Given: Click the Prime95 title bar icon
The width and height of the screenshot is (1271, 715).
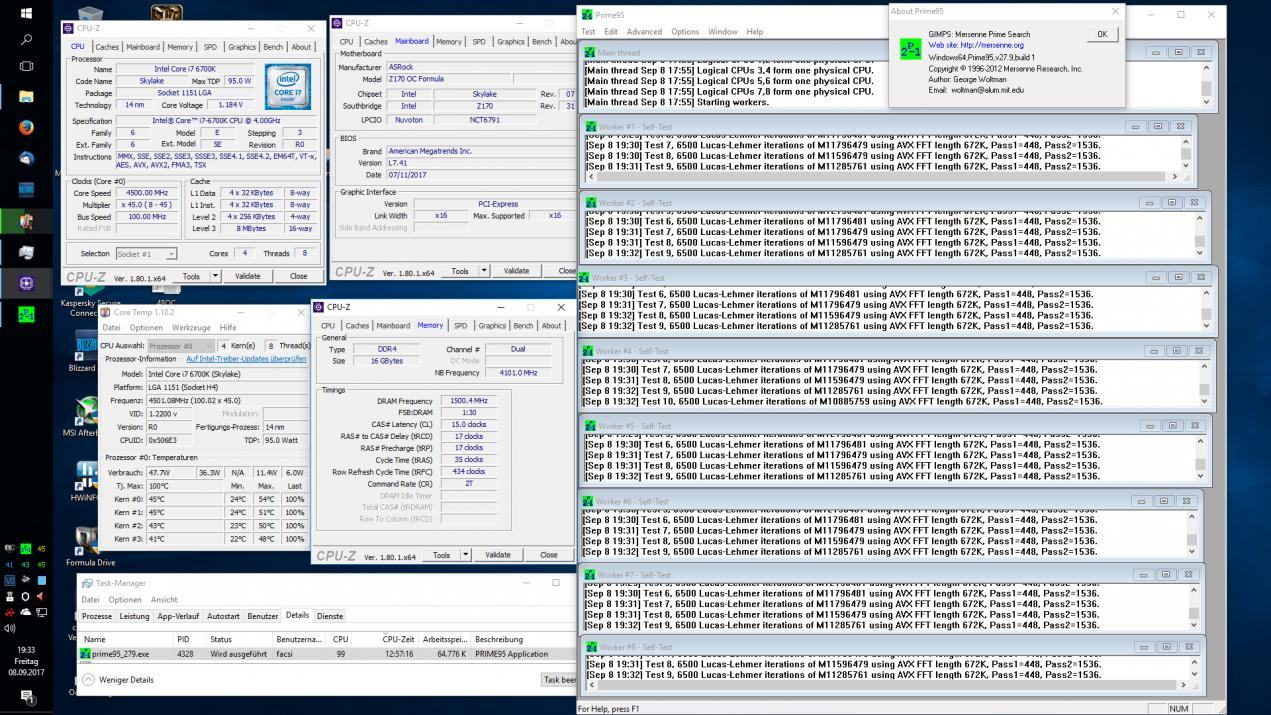Looking at the screenshot, I should tap(587, 15).
